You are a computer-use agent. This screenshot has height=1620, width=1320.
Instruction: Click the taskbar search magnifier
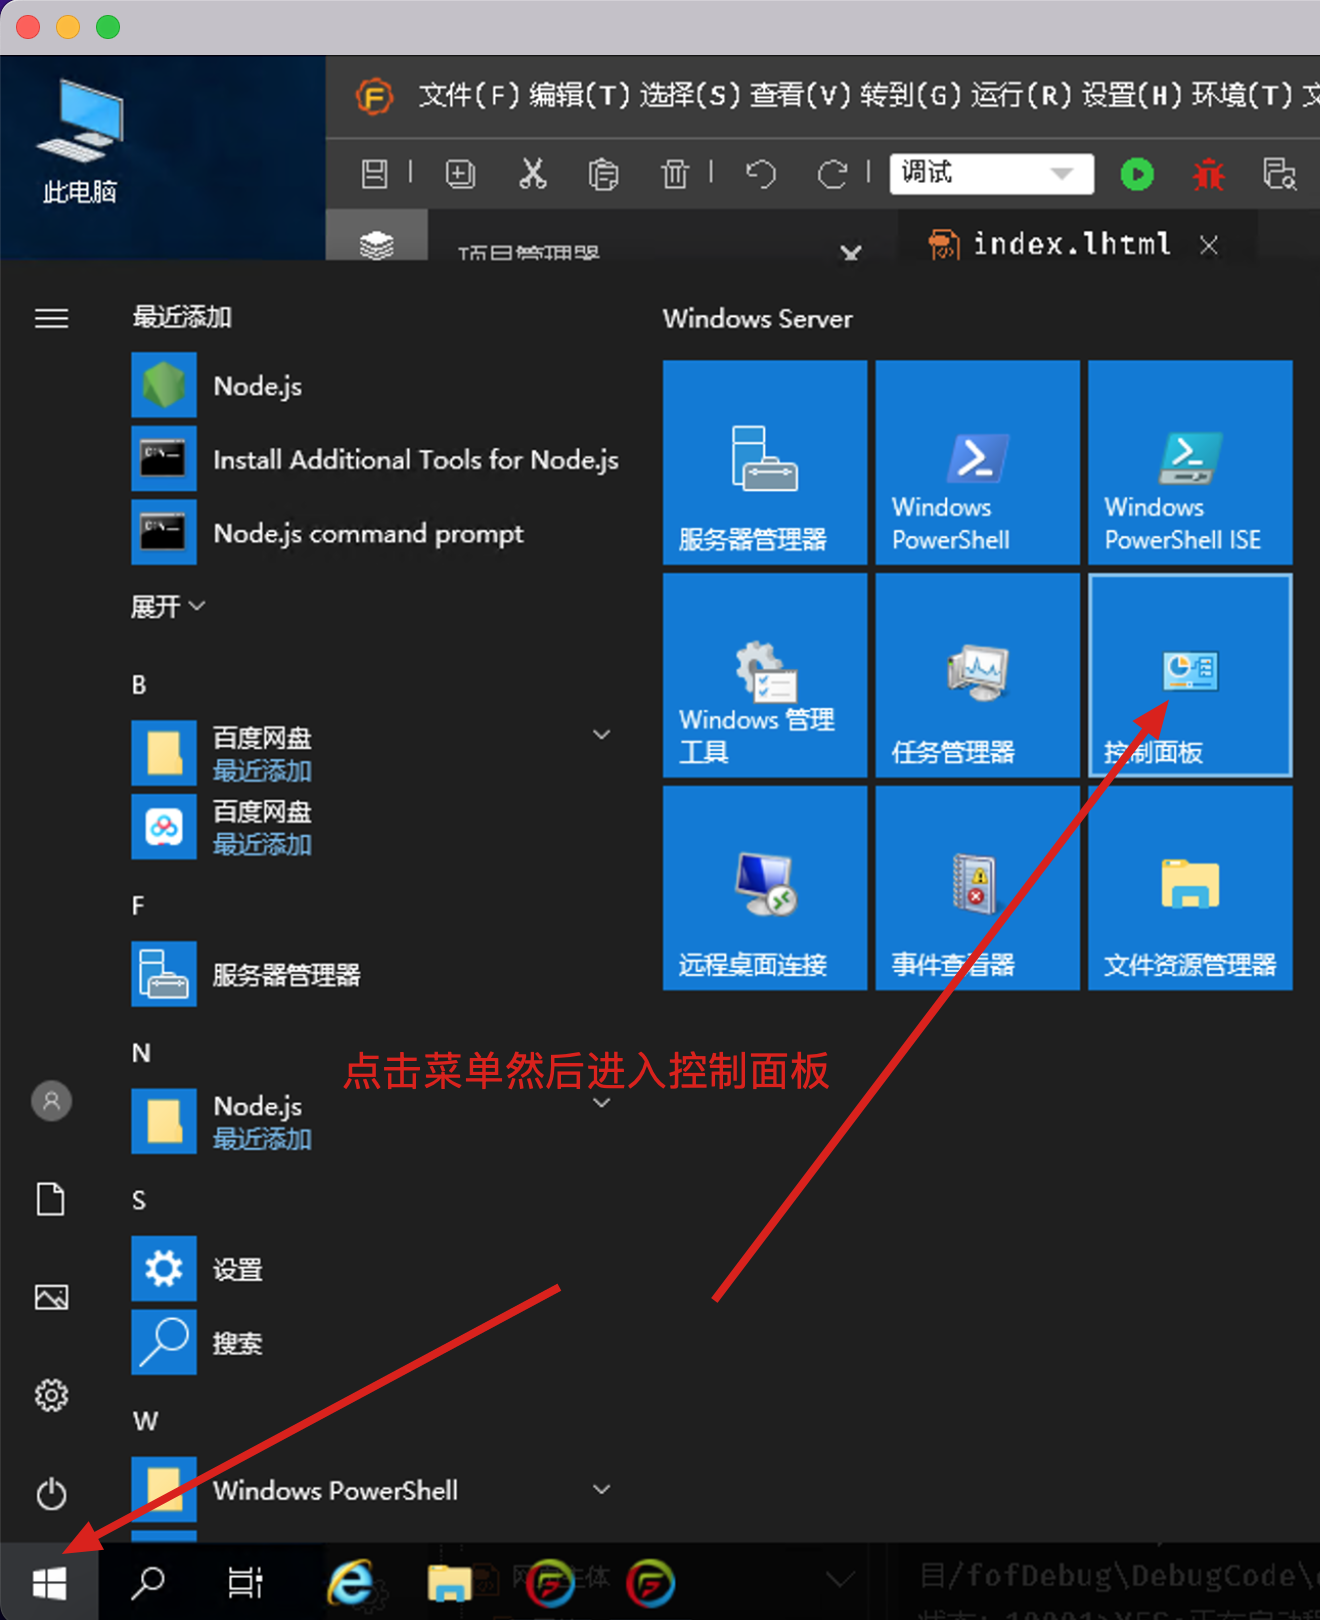(x=149, y=1582)
